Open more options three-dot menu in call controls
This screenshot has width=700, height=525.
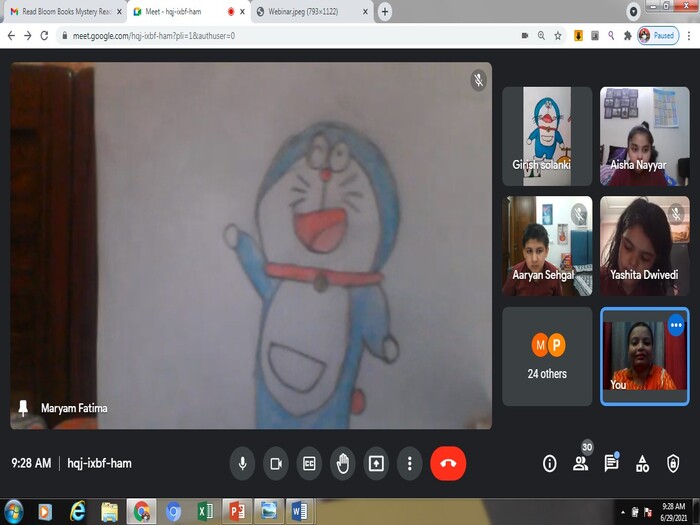(x=409, y=463)
